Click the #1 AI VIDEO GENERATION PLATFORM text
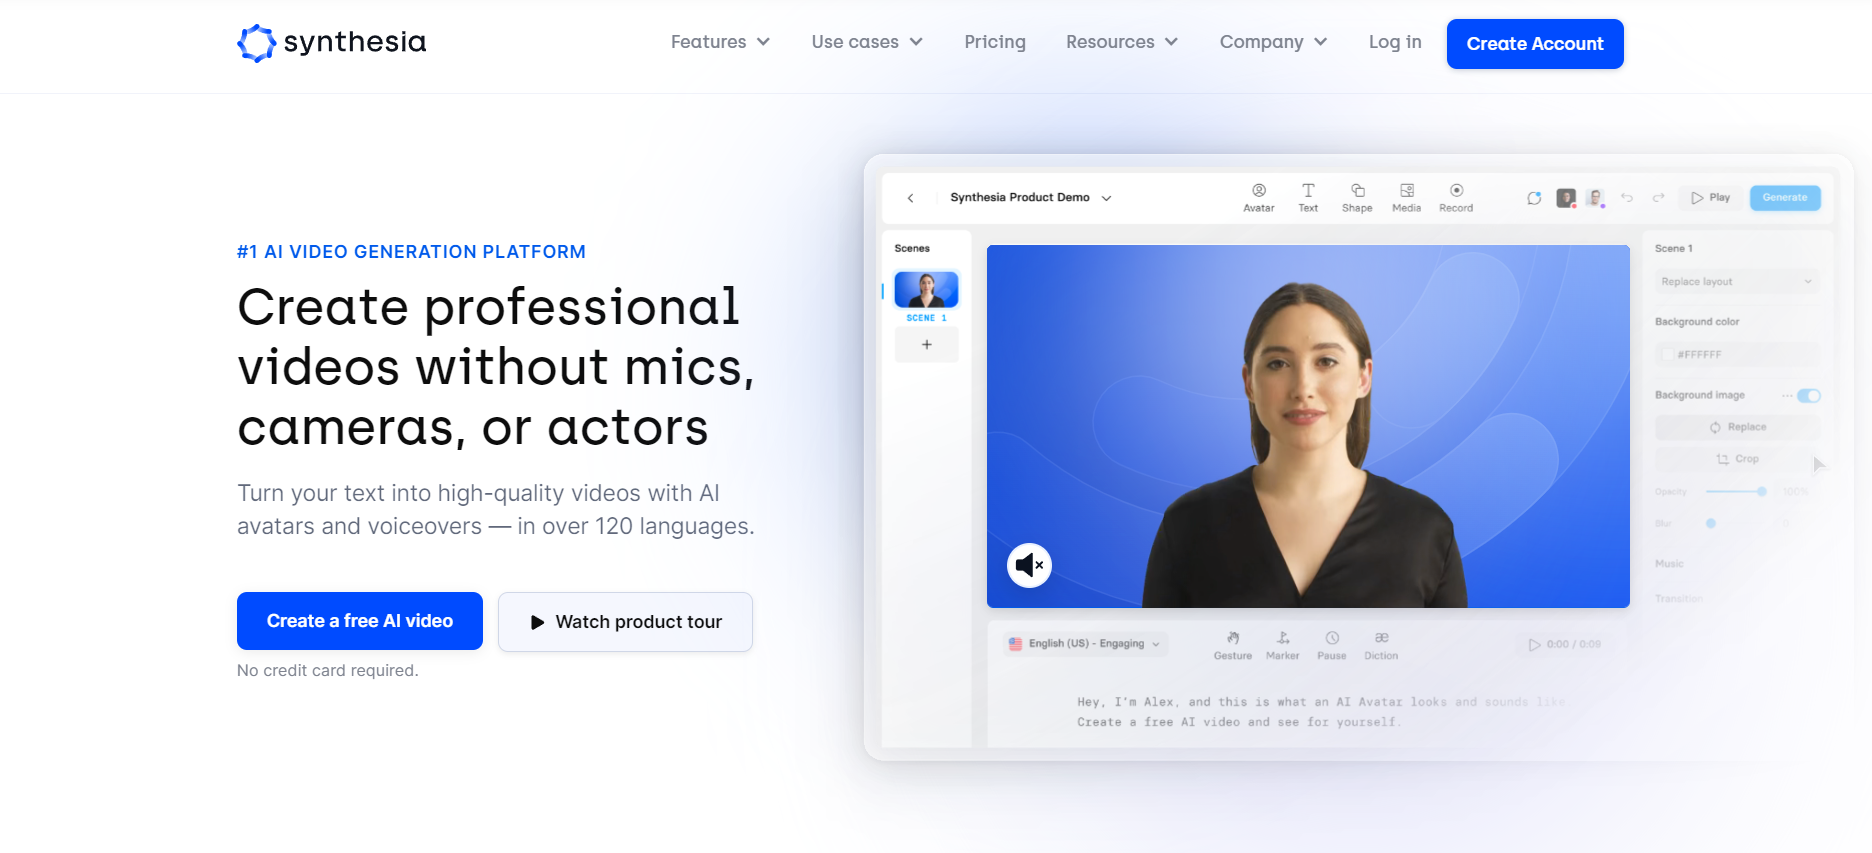1872x853 pixels. pos(411,252)
